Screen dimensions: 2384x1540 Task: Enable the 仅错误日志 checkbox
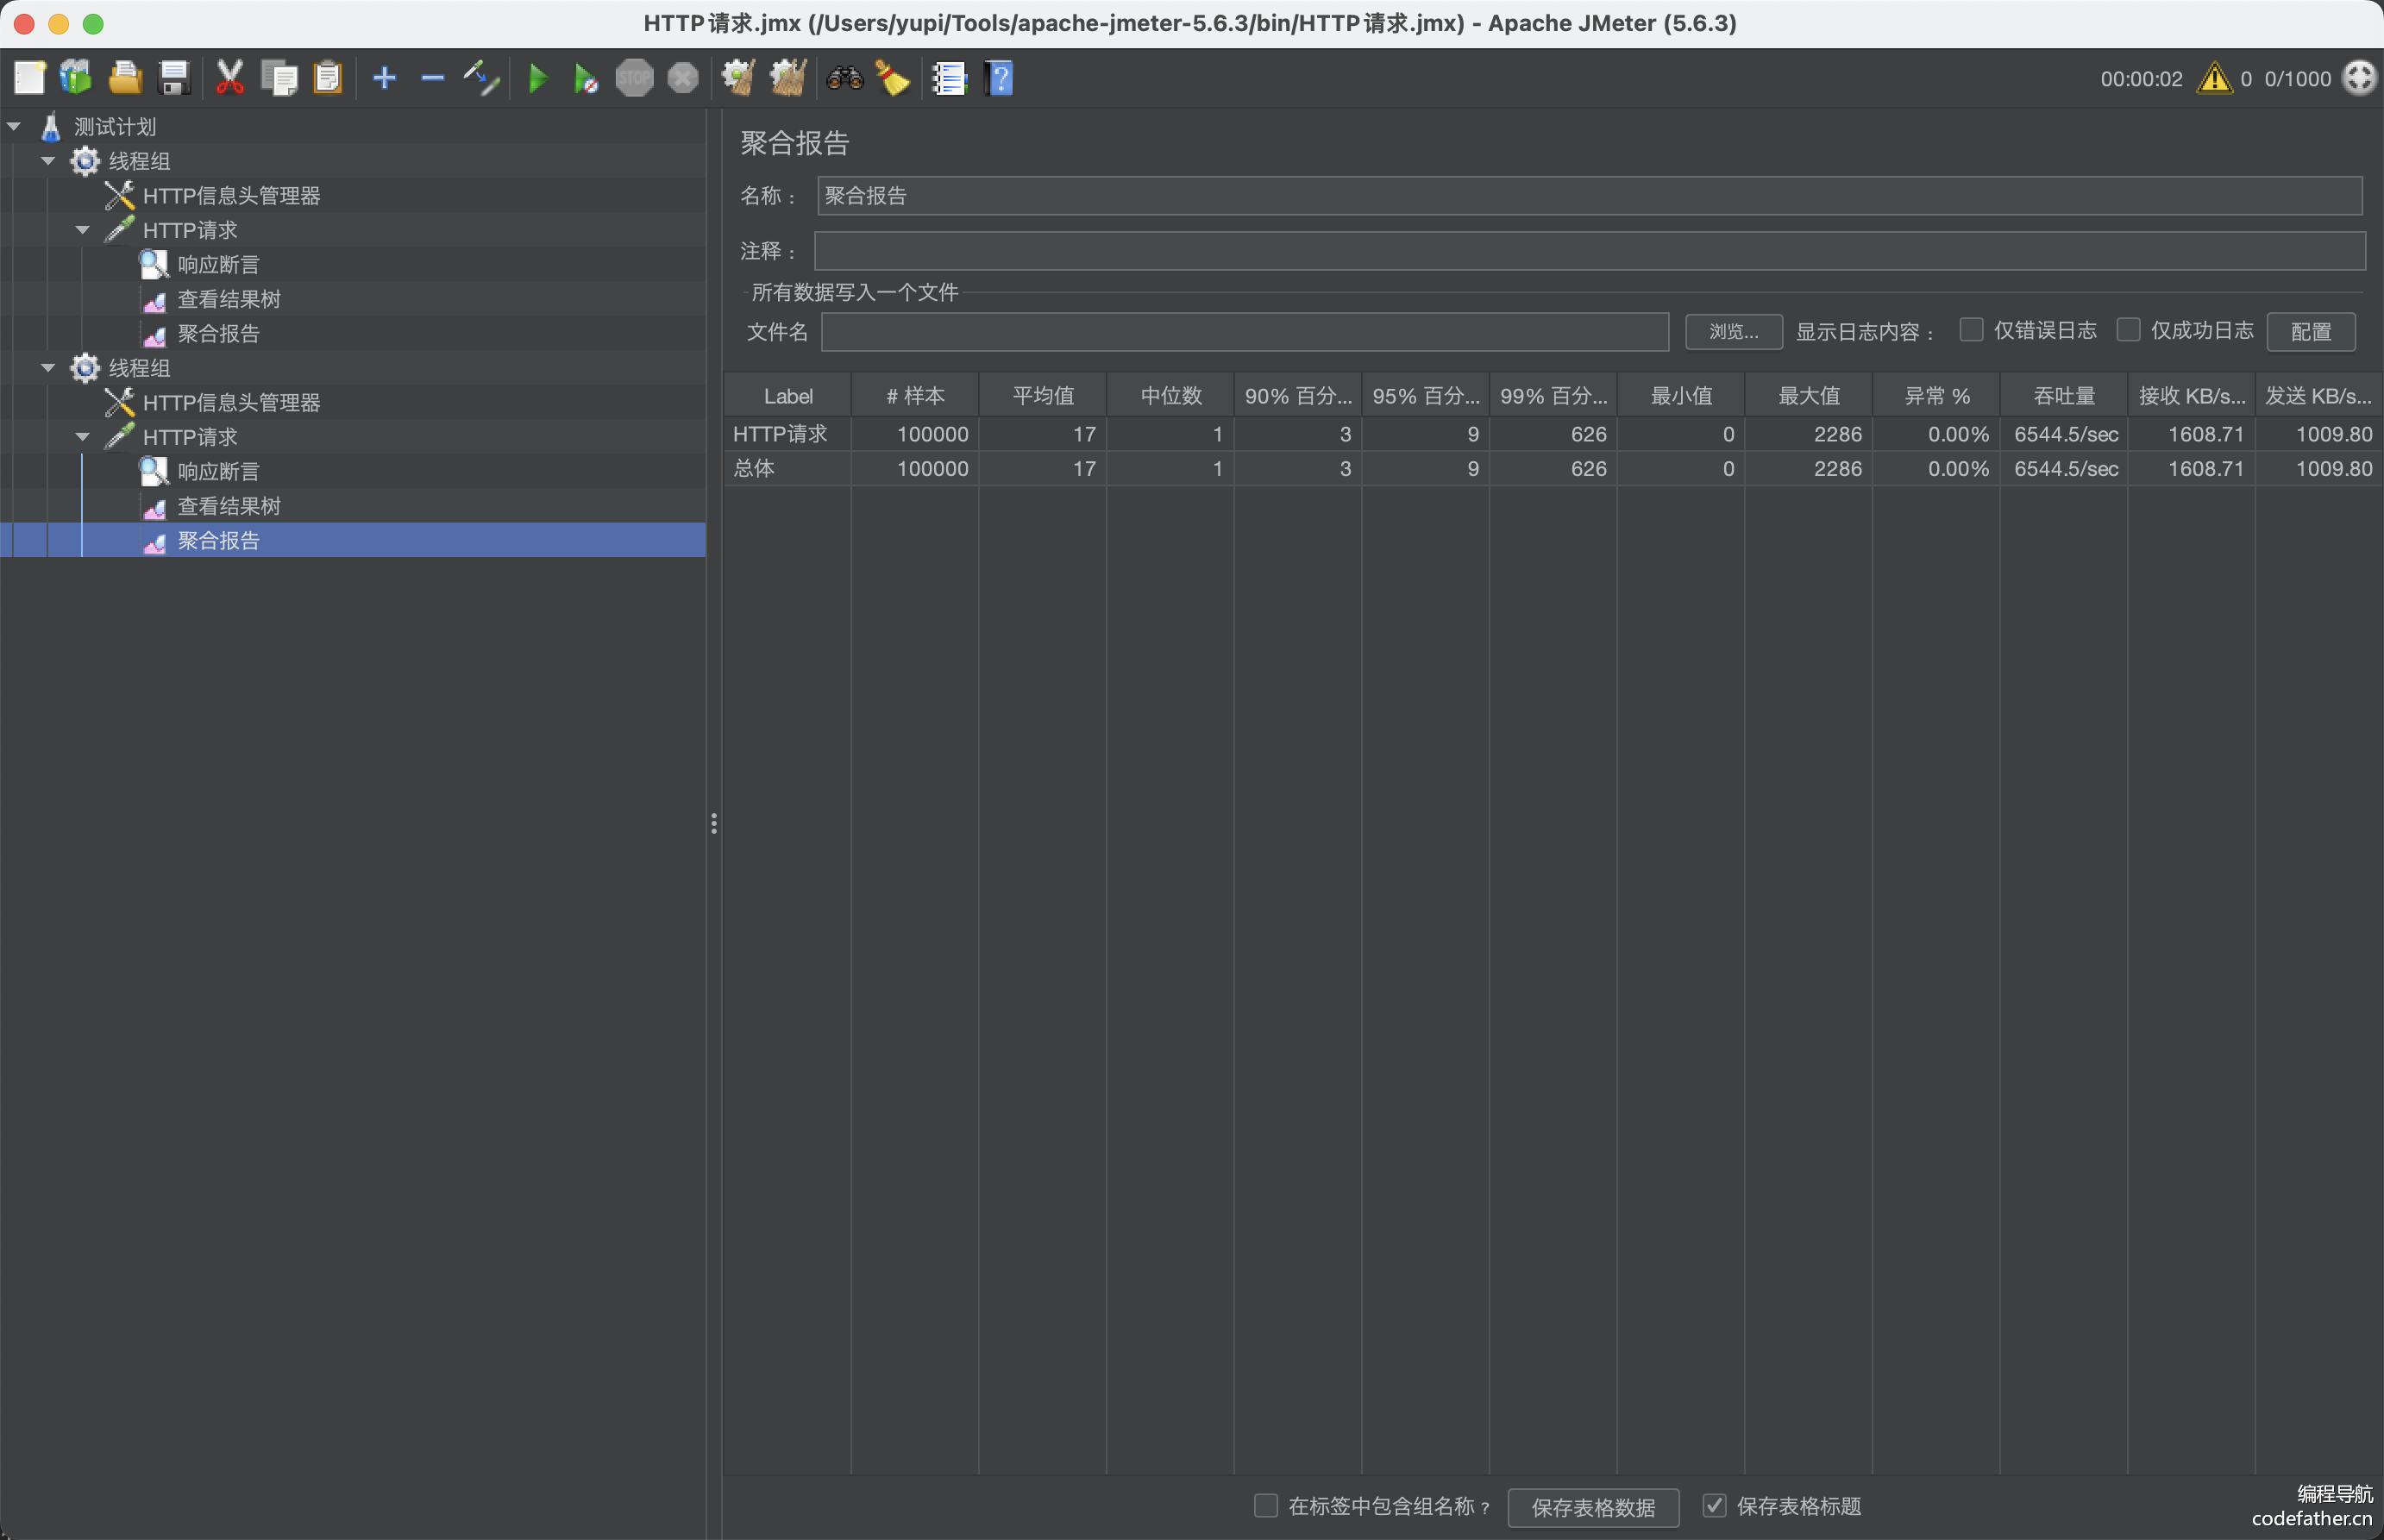tap(1971, 330)
